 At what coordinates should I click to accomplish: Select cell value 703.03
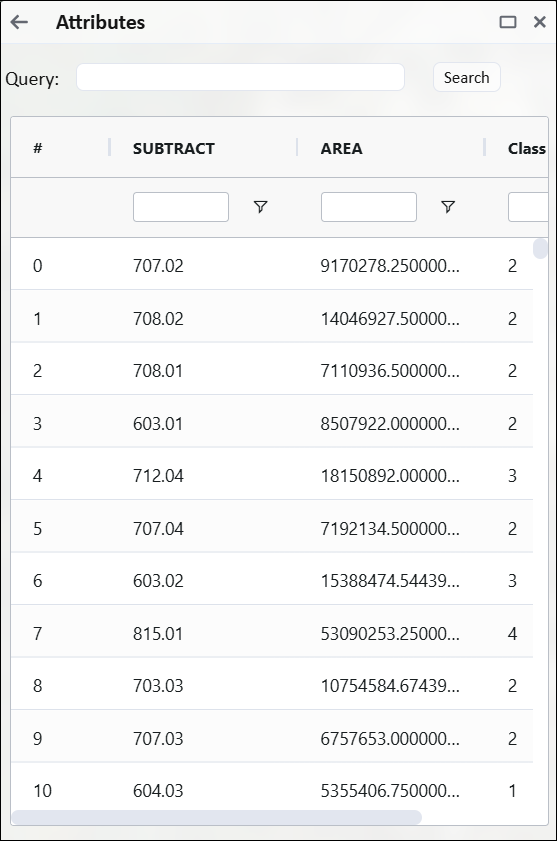point(158,686)
